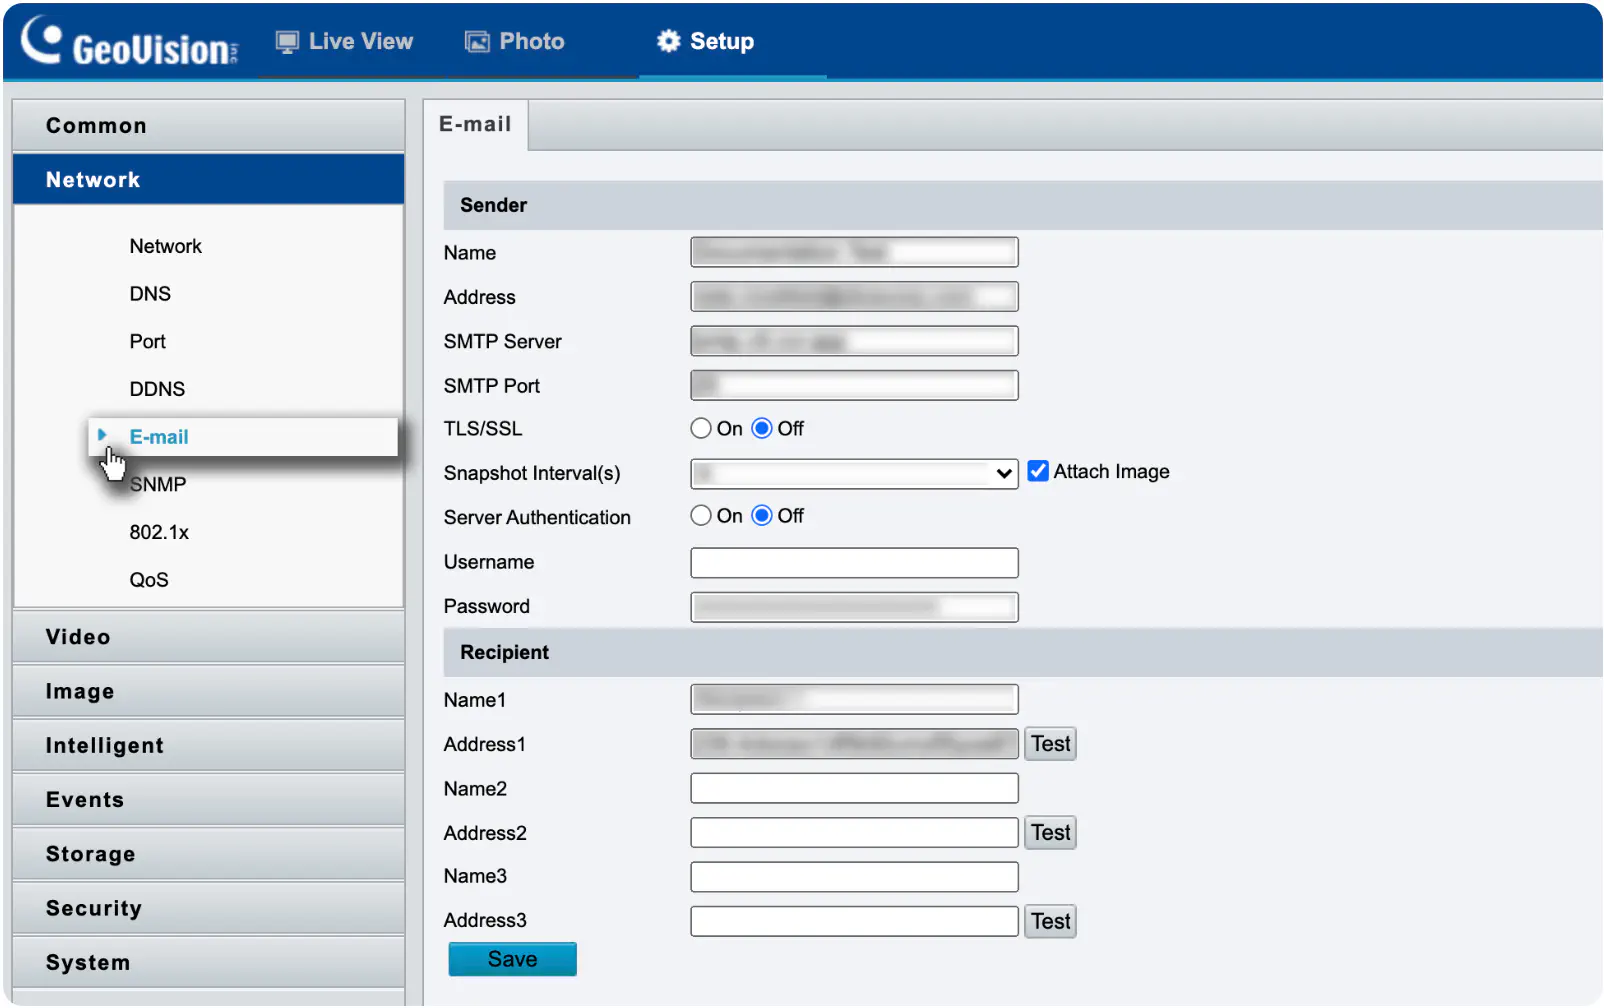This screenshot has height=1008, width=1604.
Task: Turn Server Authentication On
Action: [701, 516]
